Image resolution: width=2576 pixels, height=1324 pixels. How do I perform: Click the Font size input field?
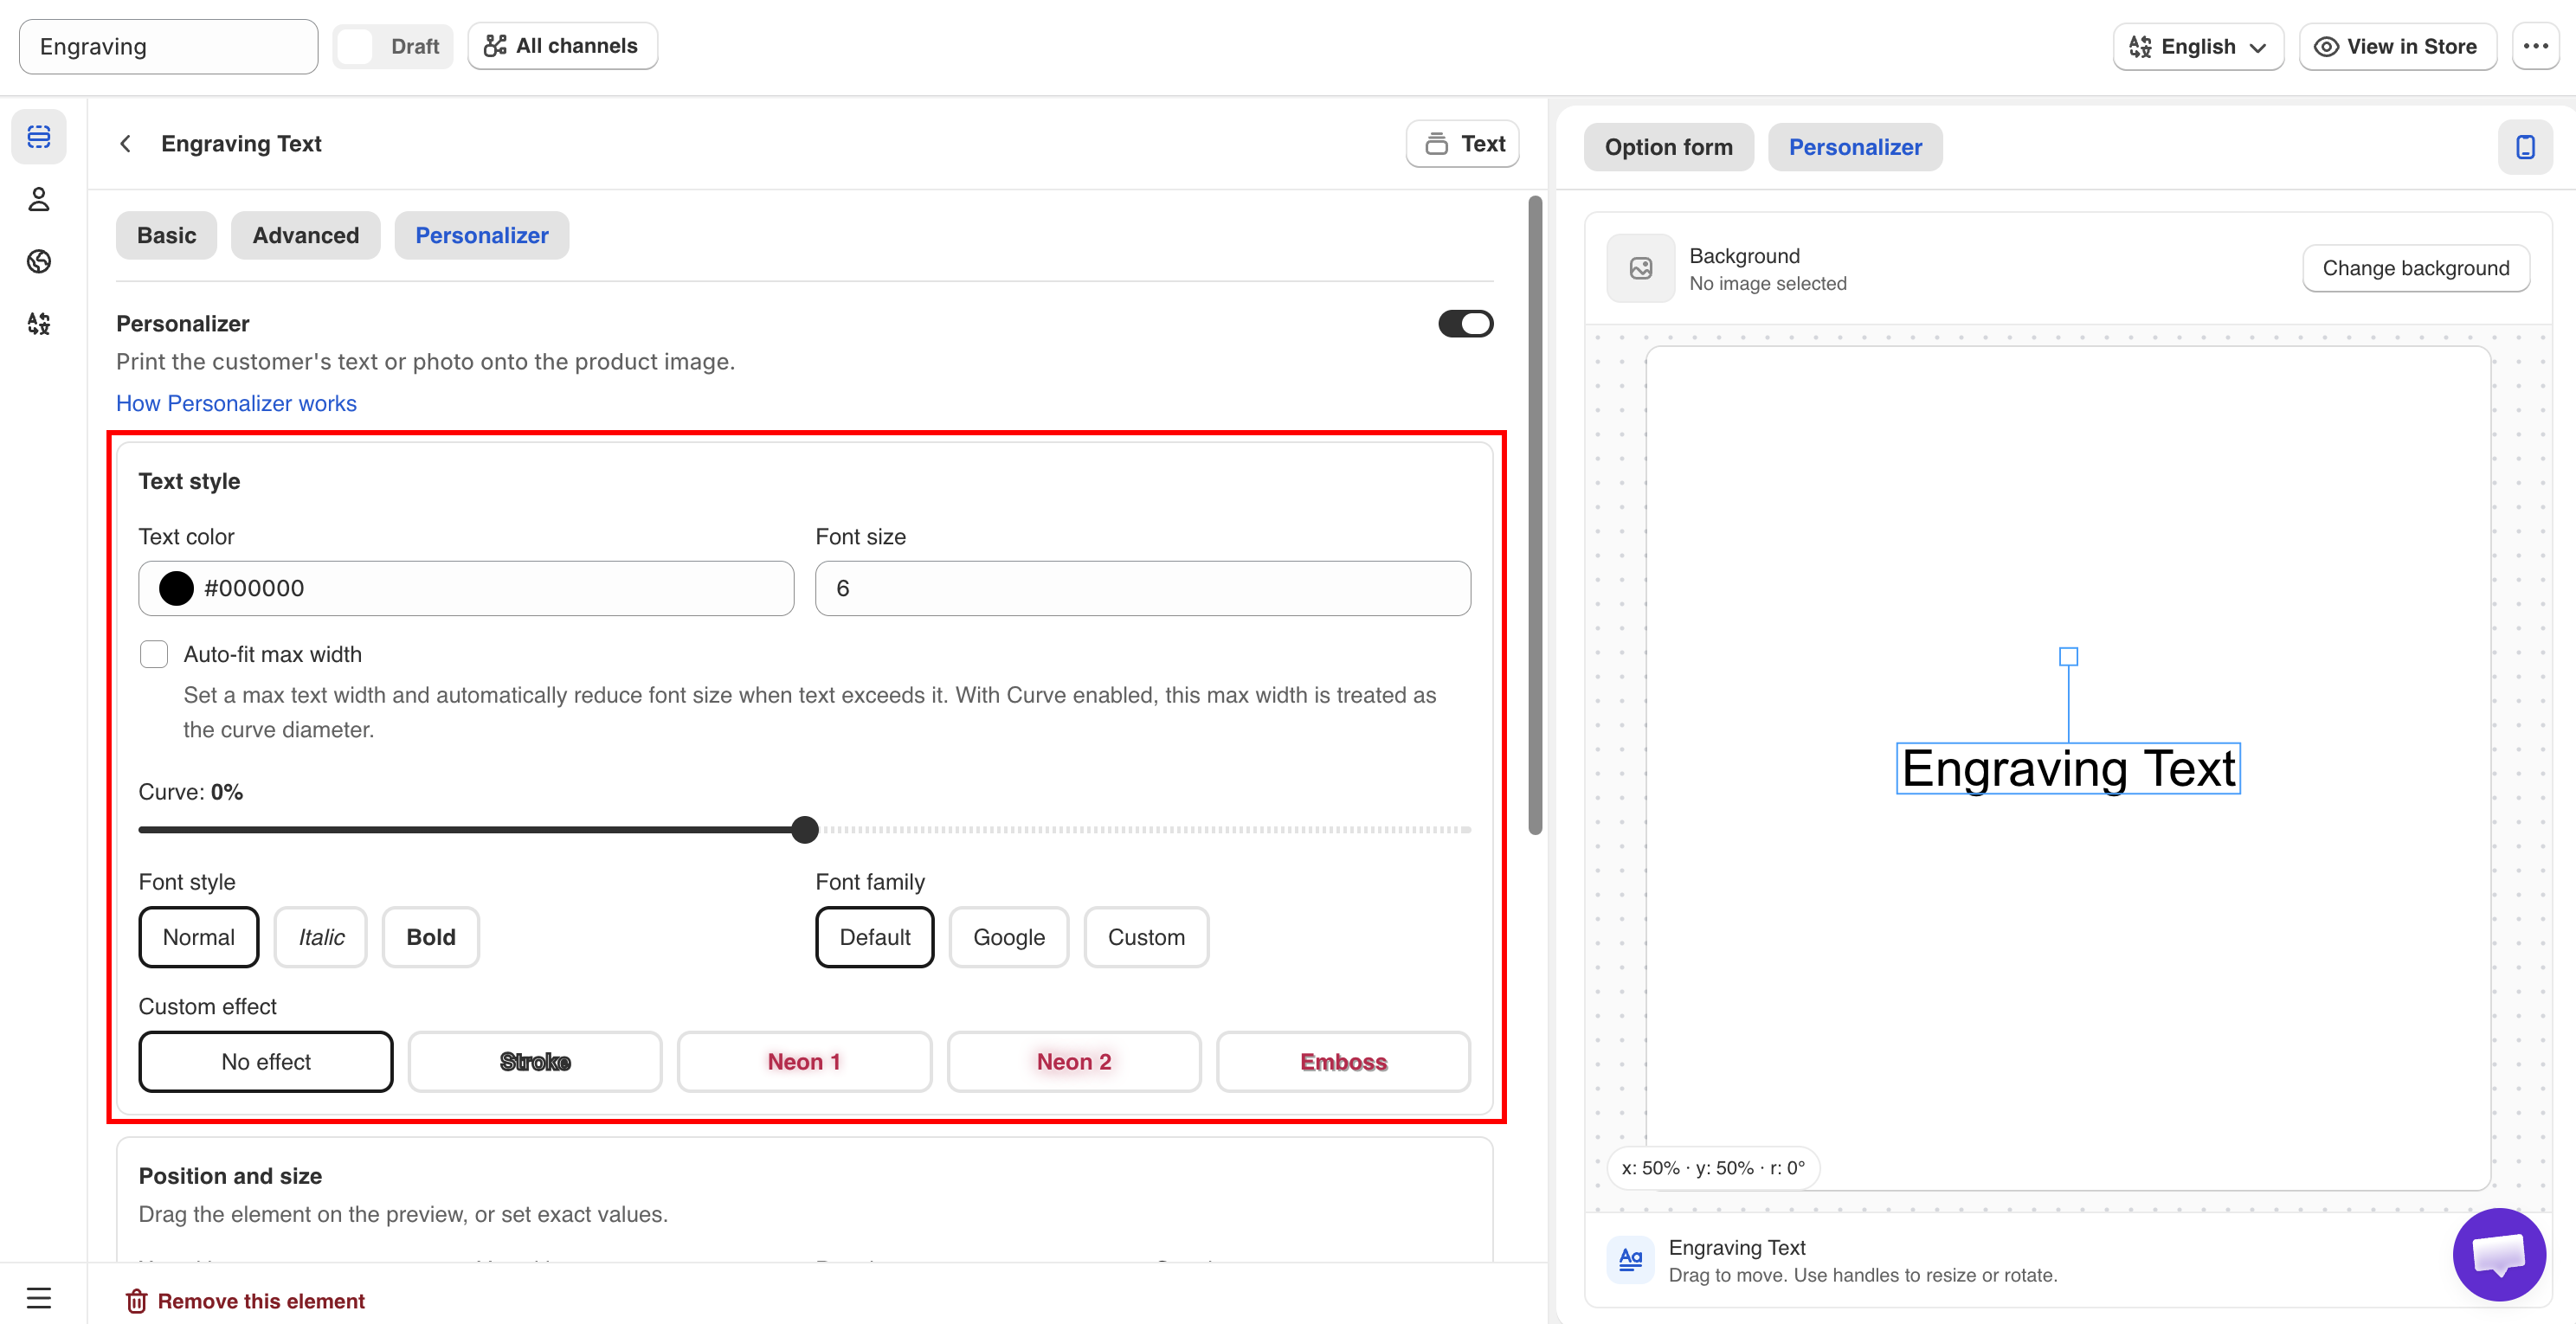(1143, 588)
